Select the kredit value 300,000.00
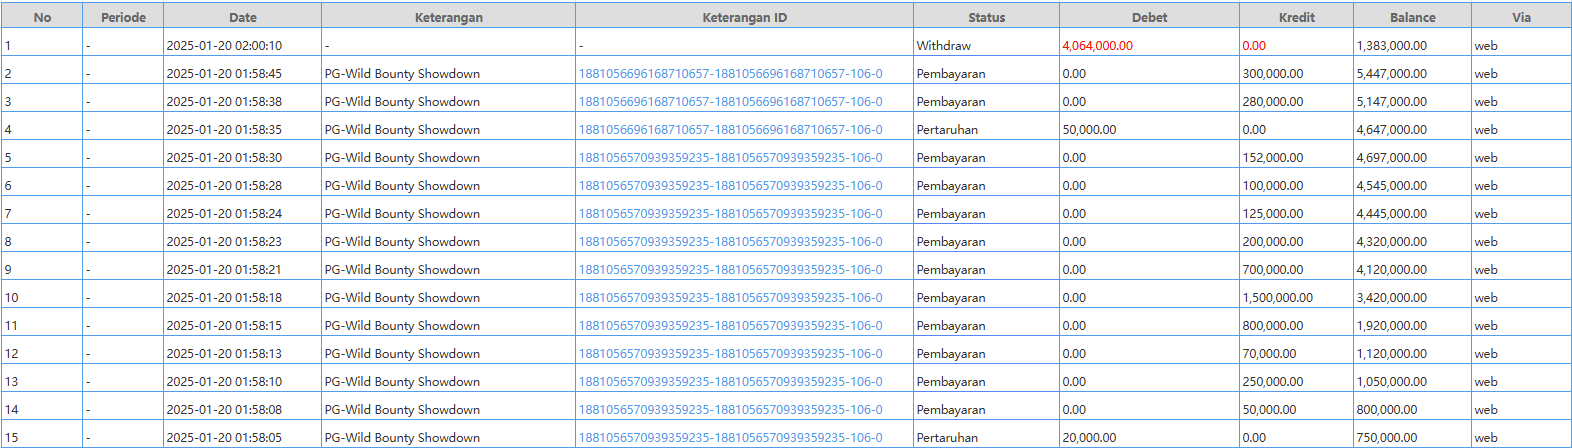Screen dimensions: 1572x448 [1273, 74]
